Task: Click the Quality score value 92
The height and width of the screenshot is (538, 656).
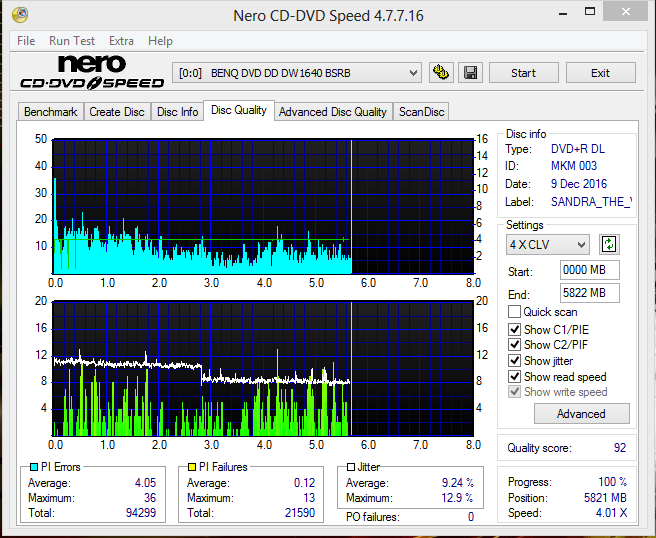Action: 620,448
